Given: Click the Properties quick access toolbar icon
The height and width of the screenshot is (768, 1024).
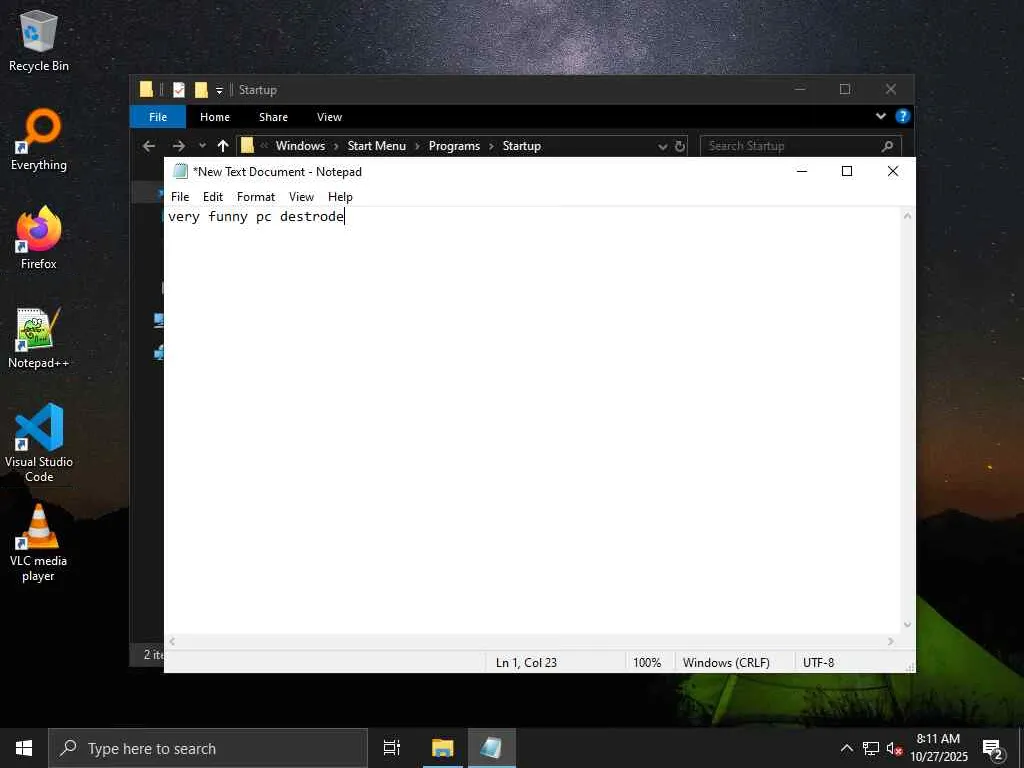Looking at the screenshot, I should coord(178,89).
